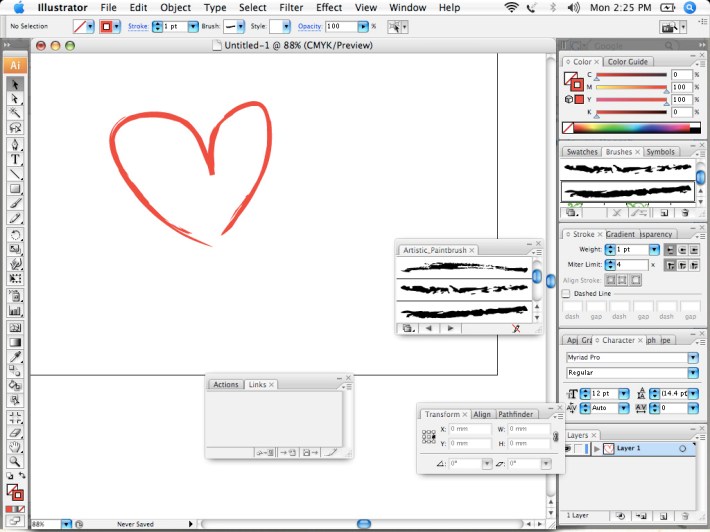Click the Layers panel trash icon
This screenshot has height=532, width=710.
[684, 515]
